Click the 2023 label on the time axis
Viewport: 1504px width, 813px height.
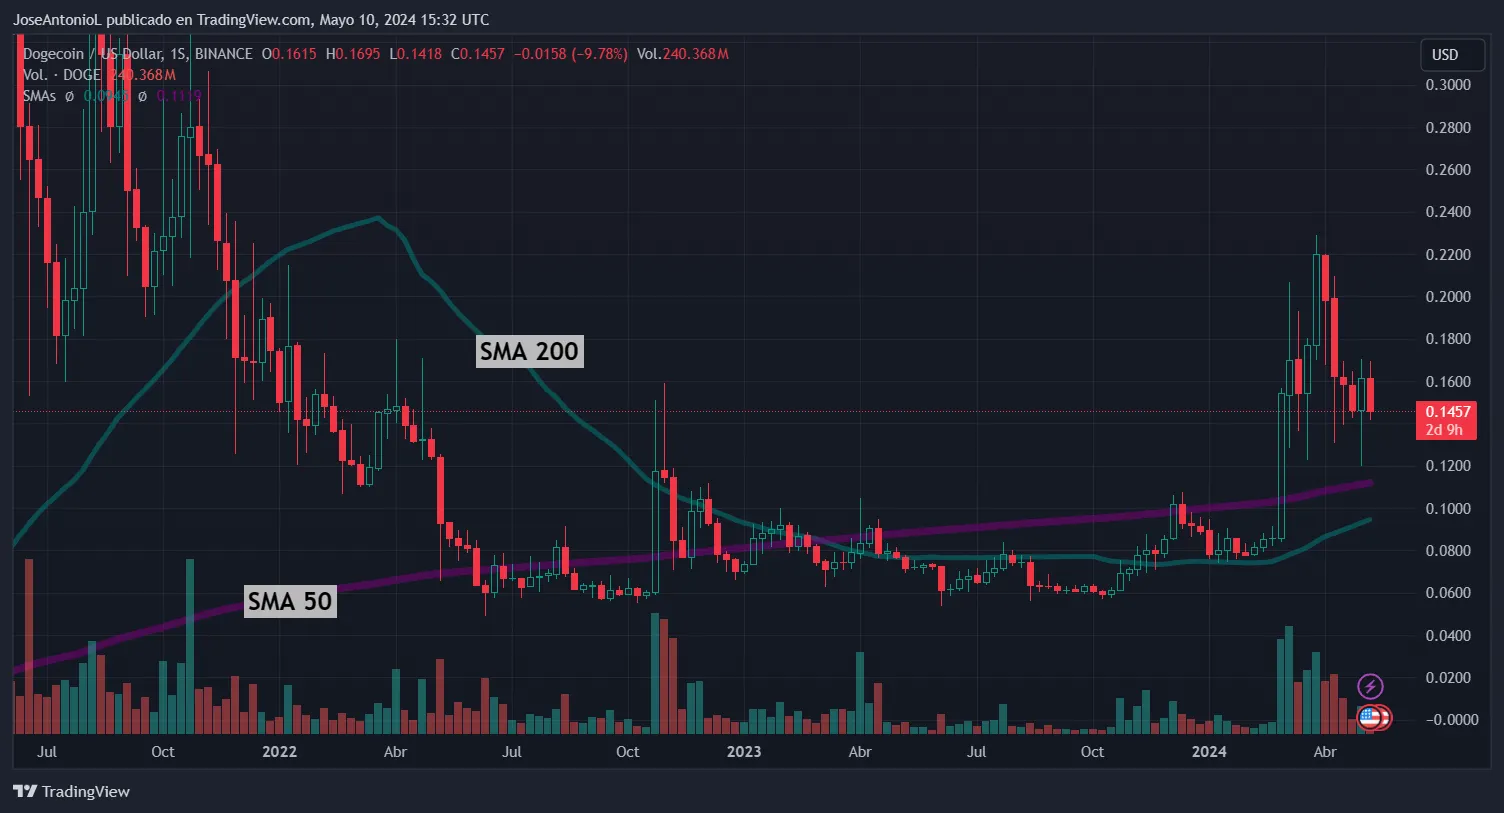(x=744, y=751)
